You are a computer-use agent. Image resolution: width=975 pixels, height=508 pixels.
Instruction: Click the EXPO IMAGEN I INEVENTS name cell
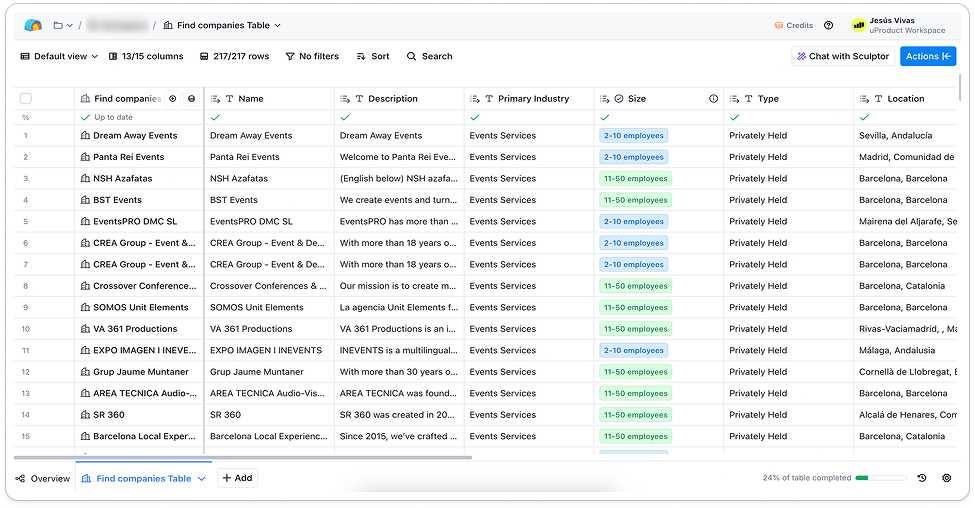pos(269,351)
